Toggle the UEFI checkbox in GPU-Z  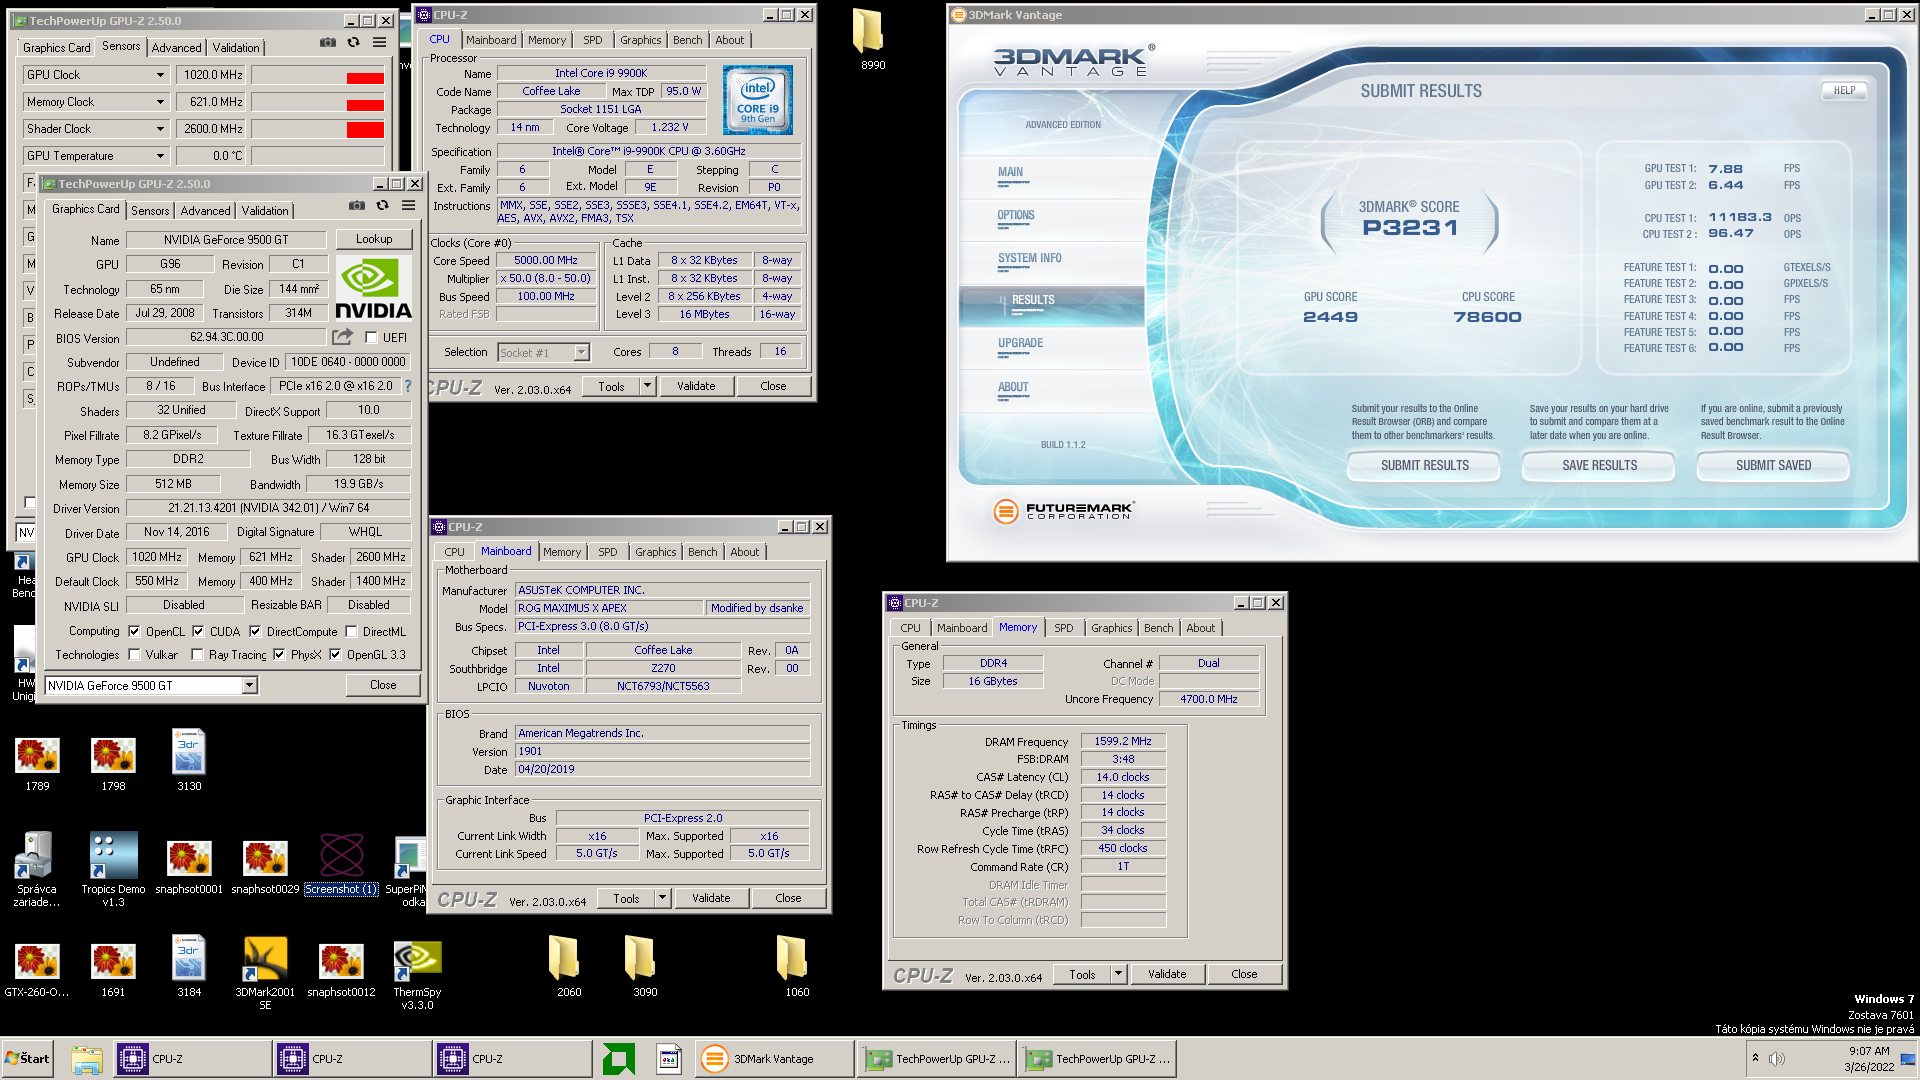[371, 338]
